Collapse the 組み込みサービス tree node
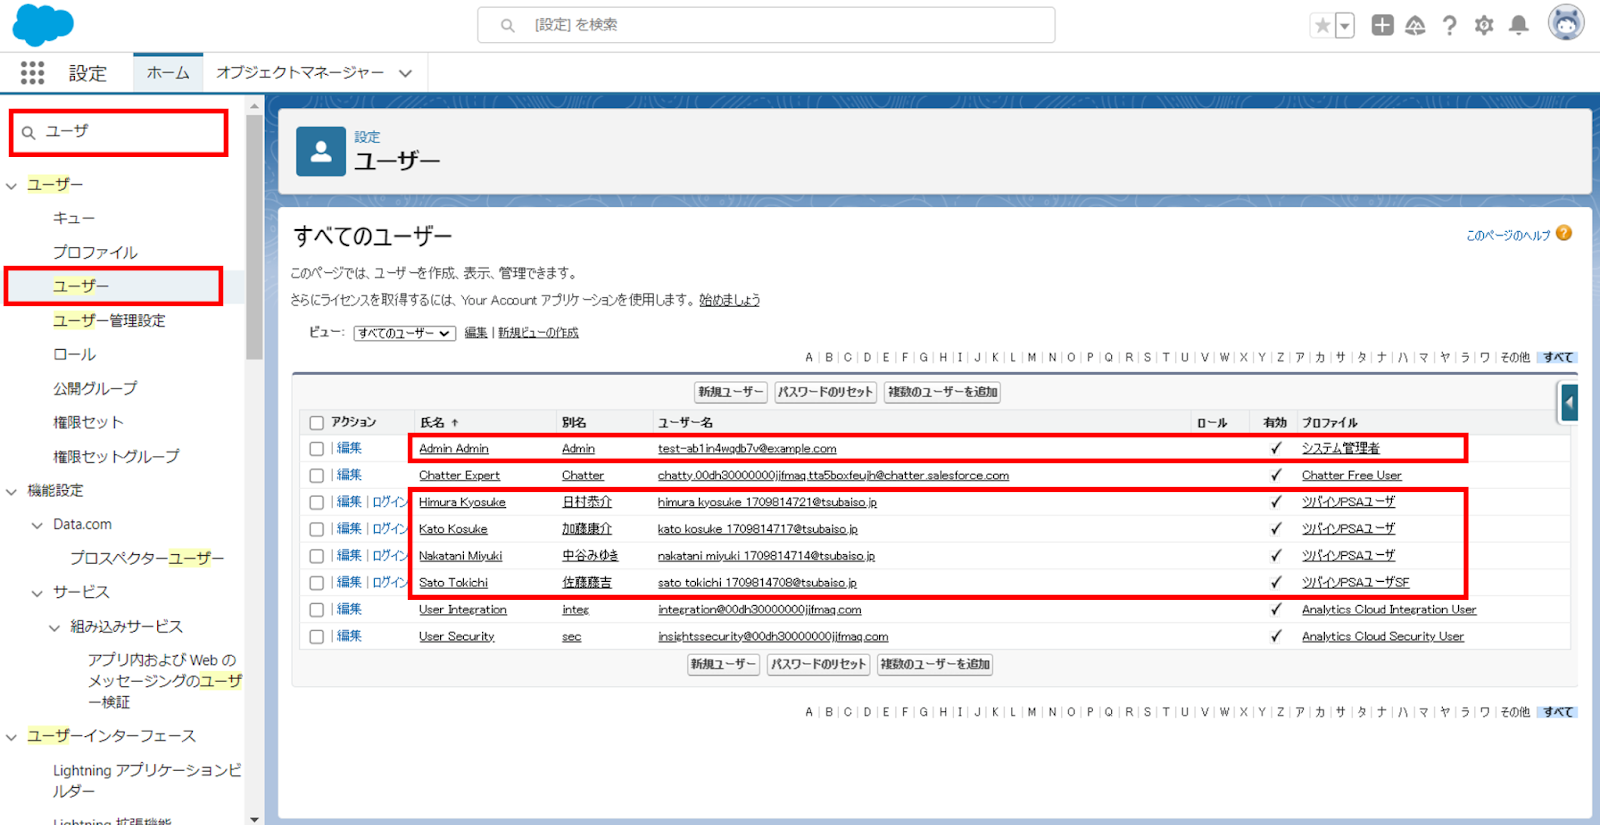Image resolution: width=1600 pixels, height=825 pixels. [54, 627]
